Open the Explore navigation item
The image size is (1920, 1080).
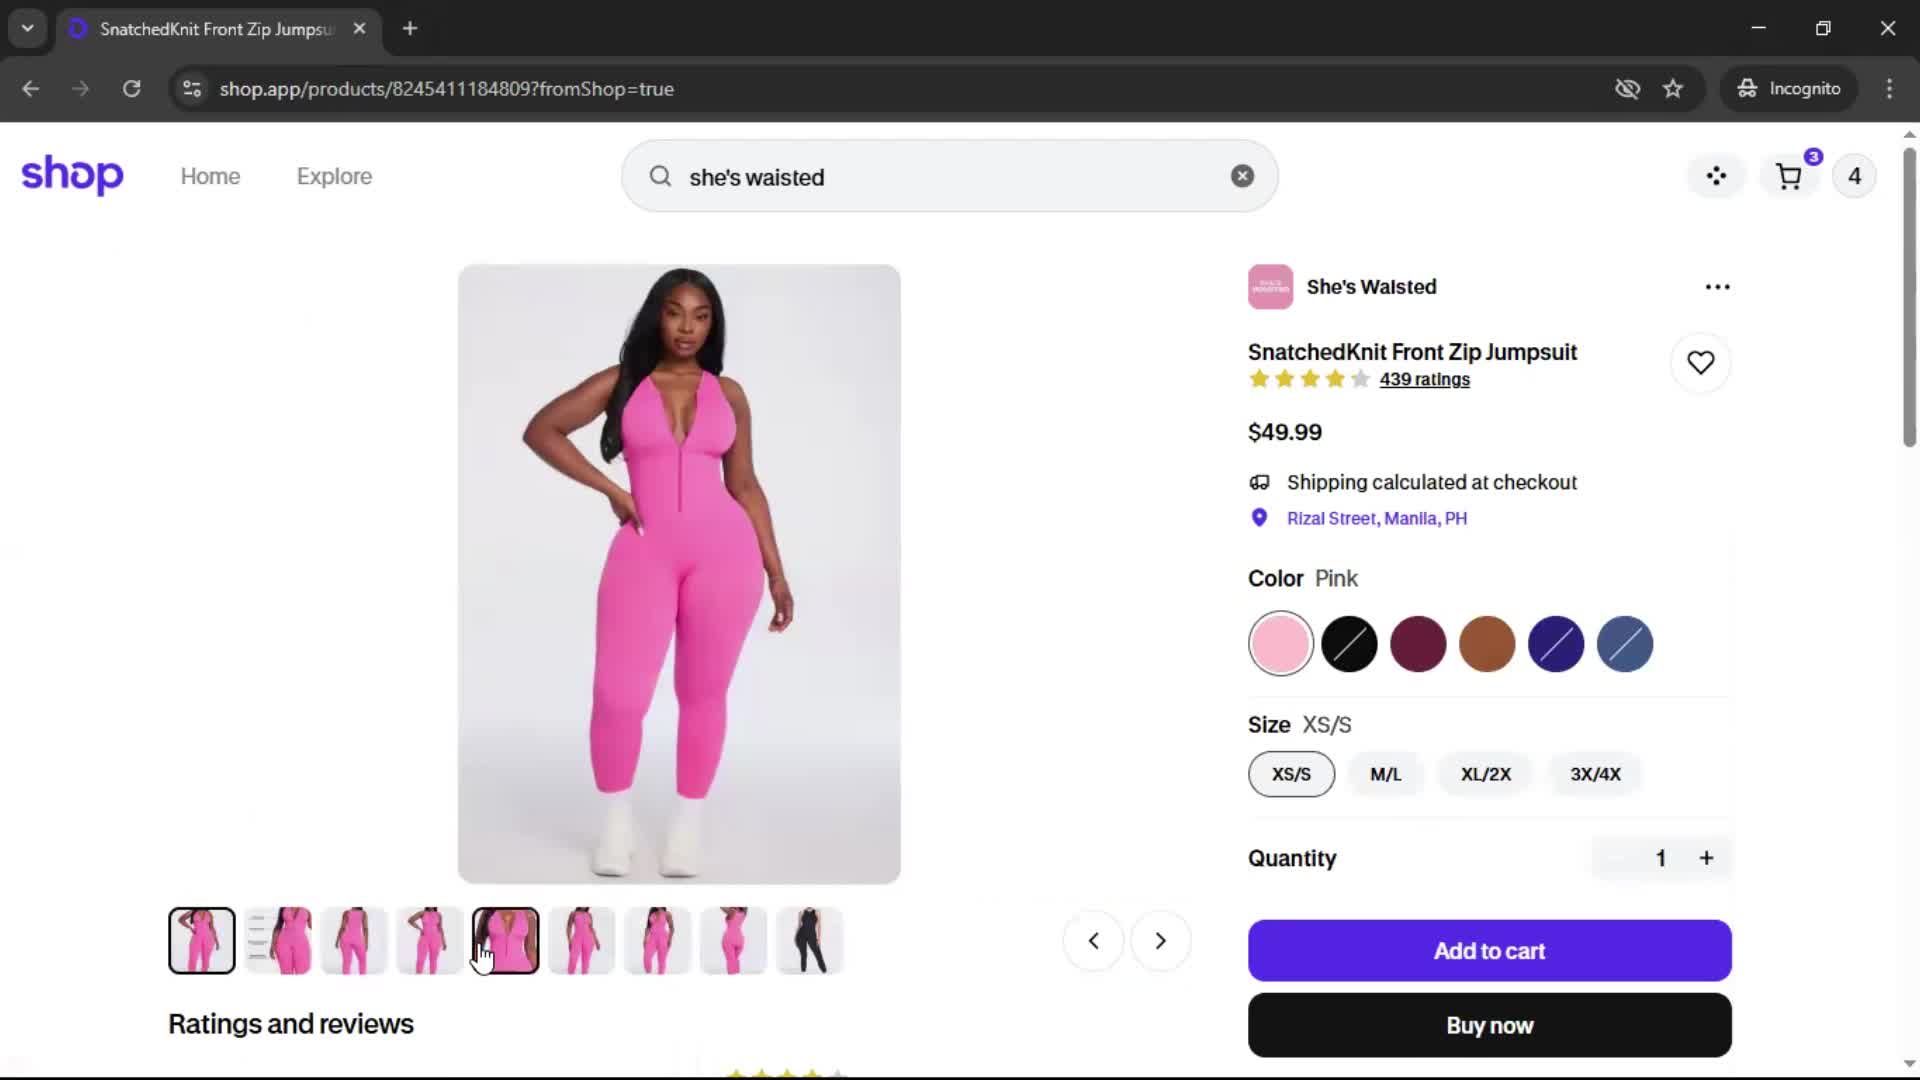tap(334, 176)
